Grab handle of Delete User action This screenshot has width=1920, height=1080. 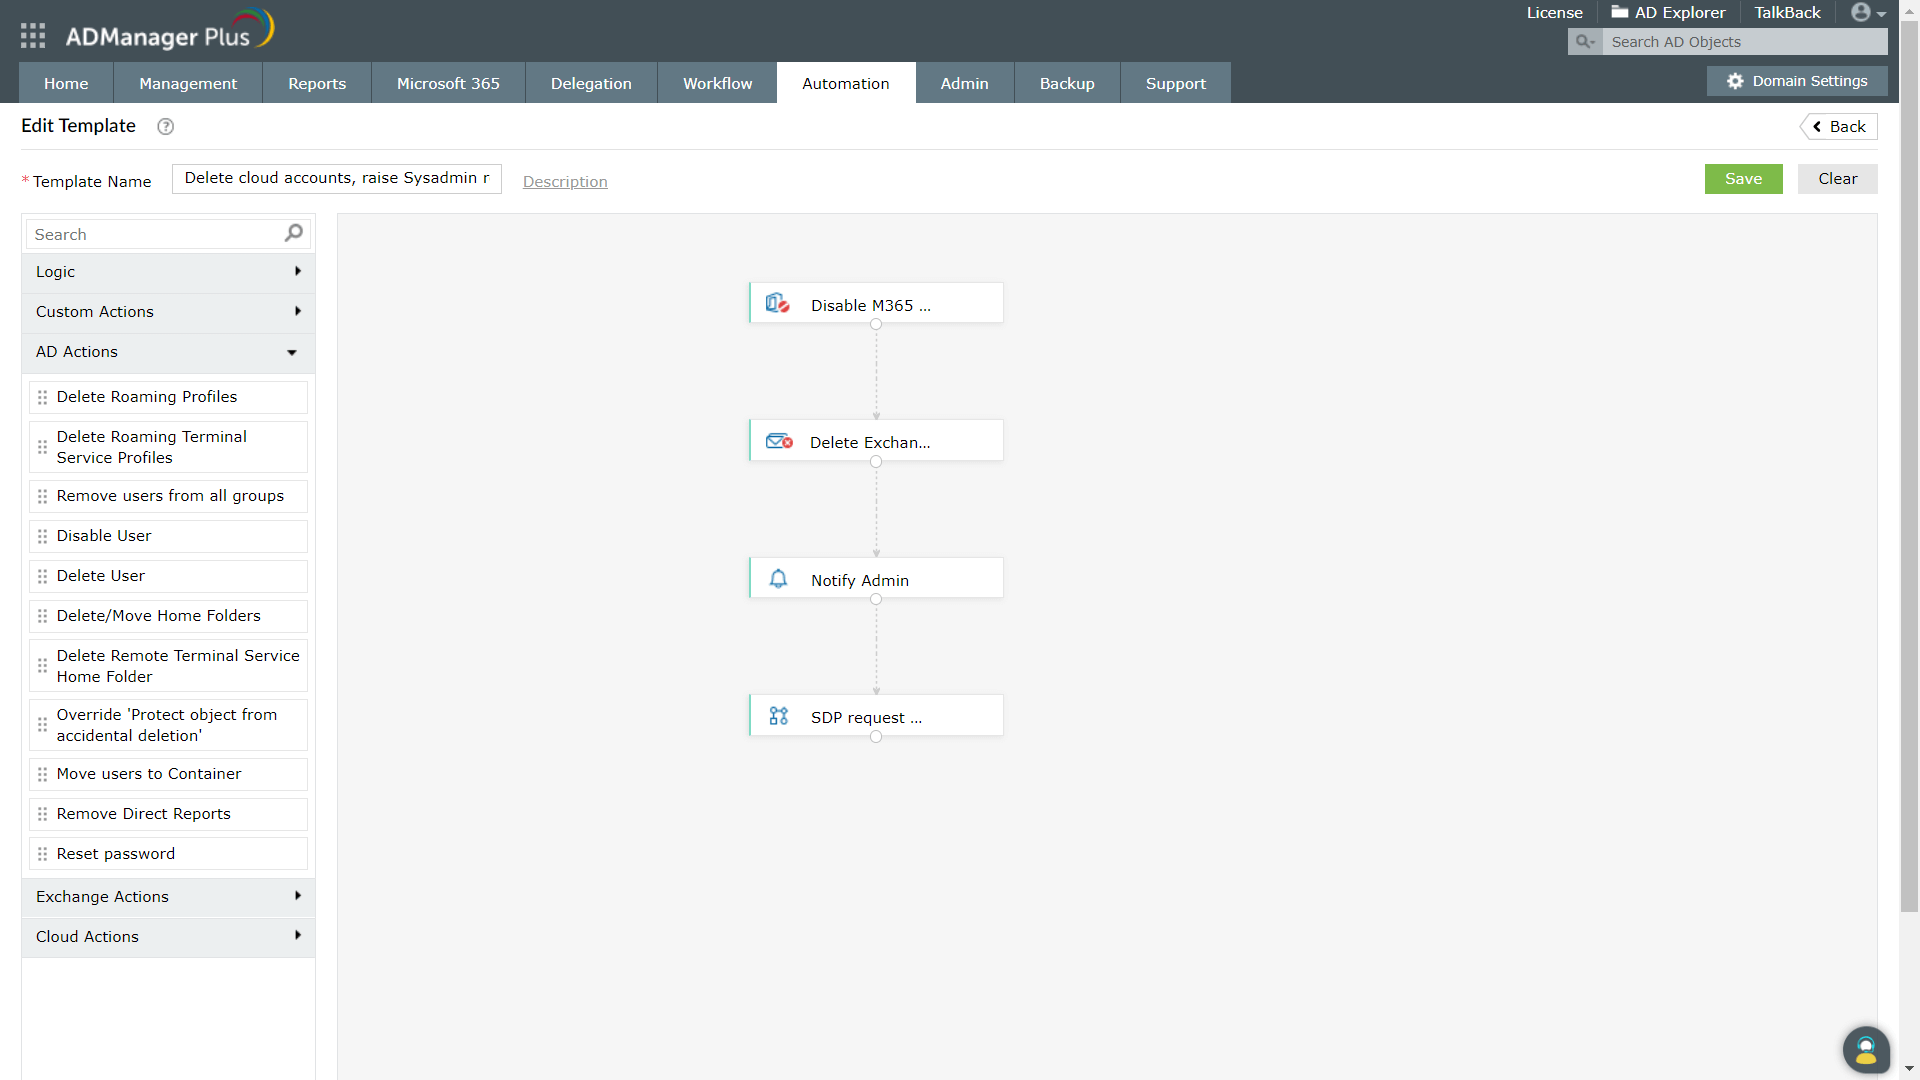[x=42, y=576]
